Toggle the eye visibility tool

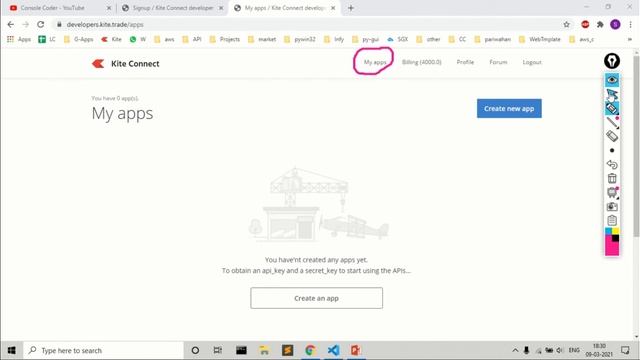coord(612,80)
